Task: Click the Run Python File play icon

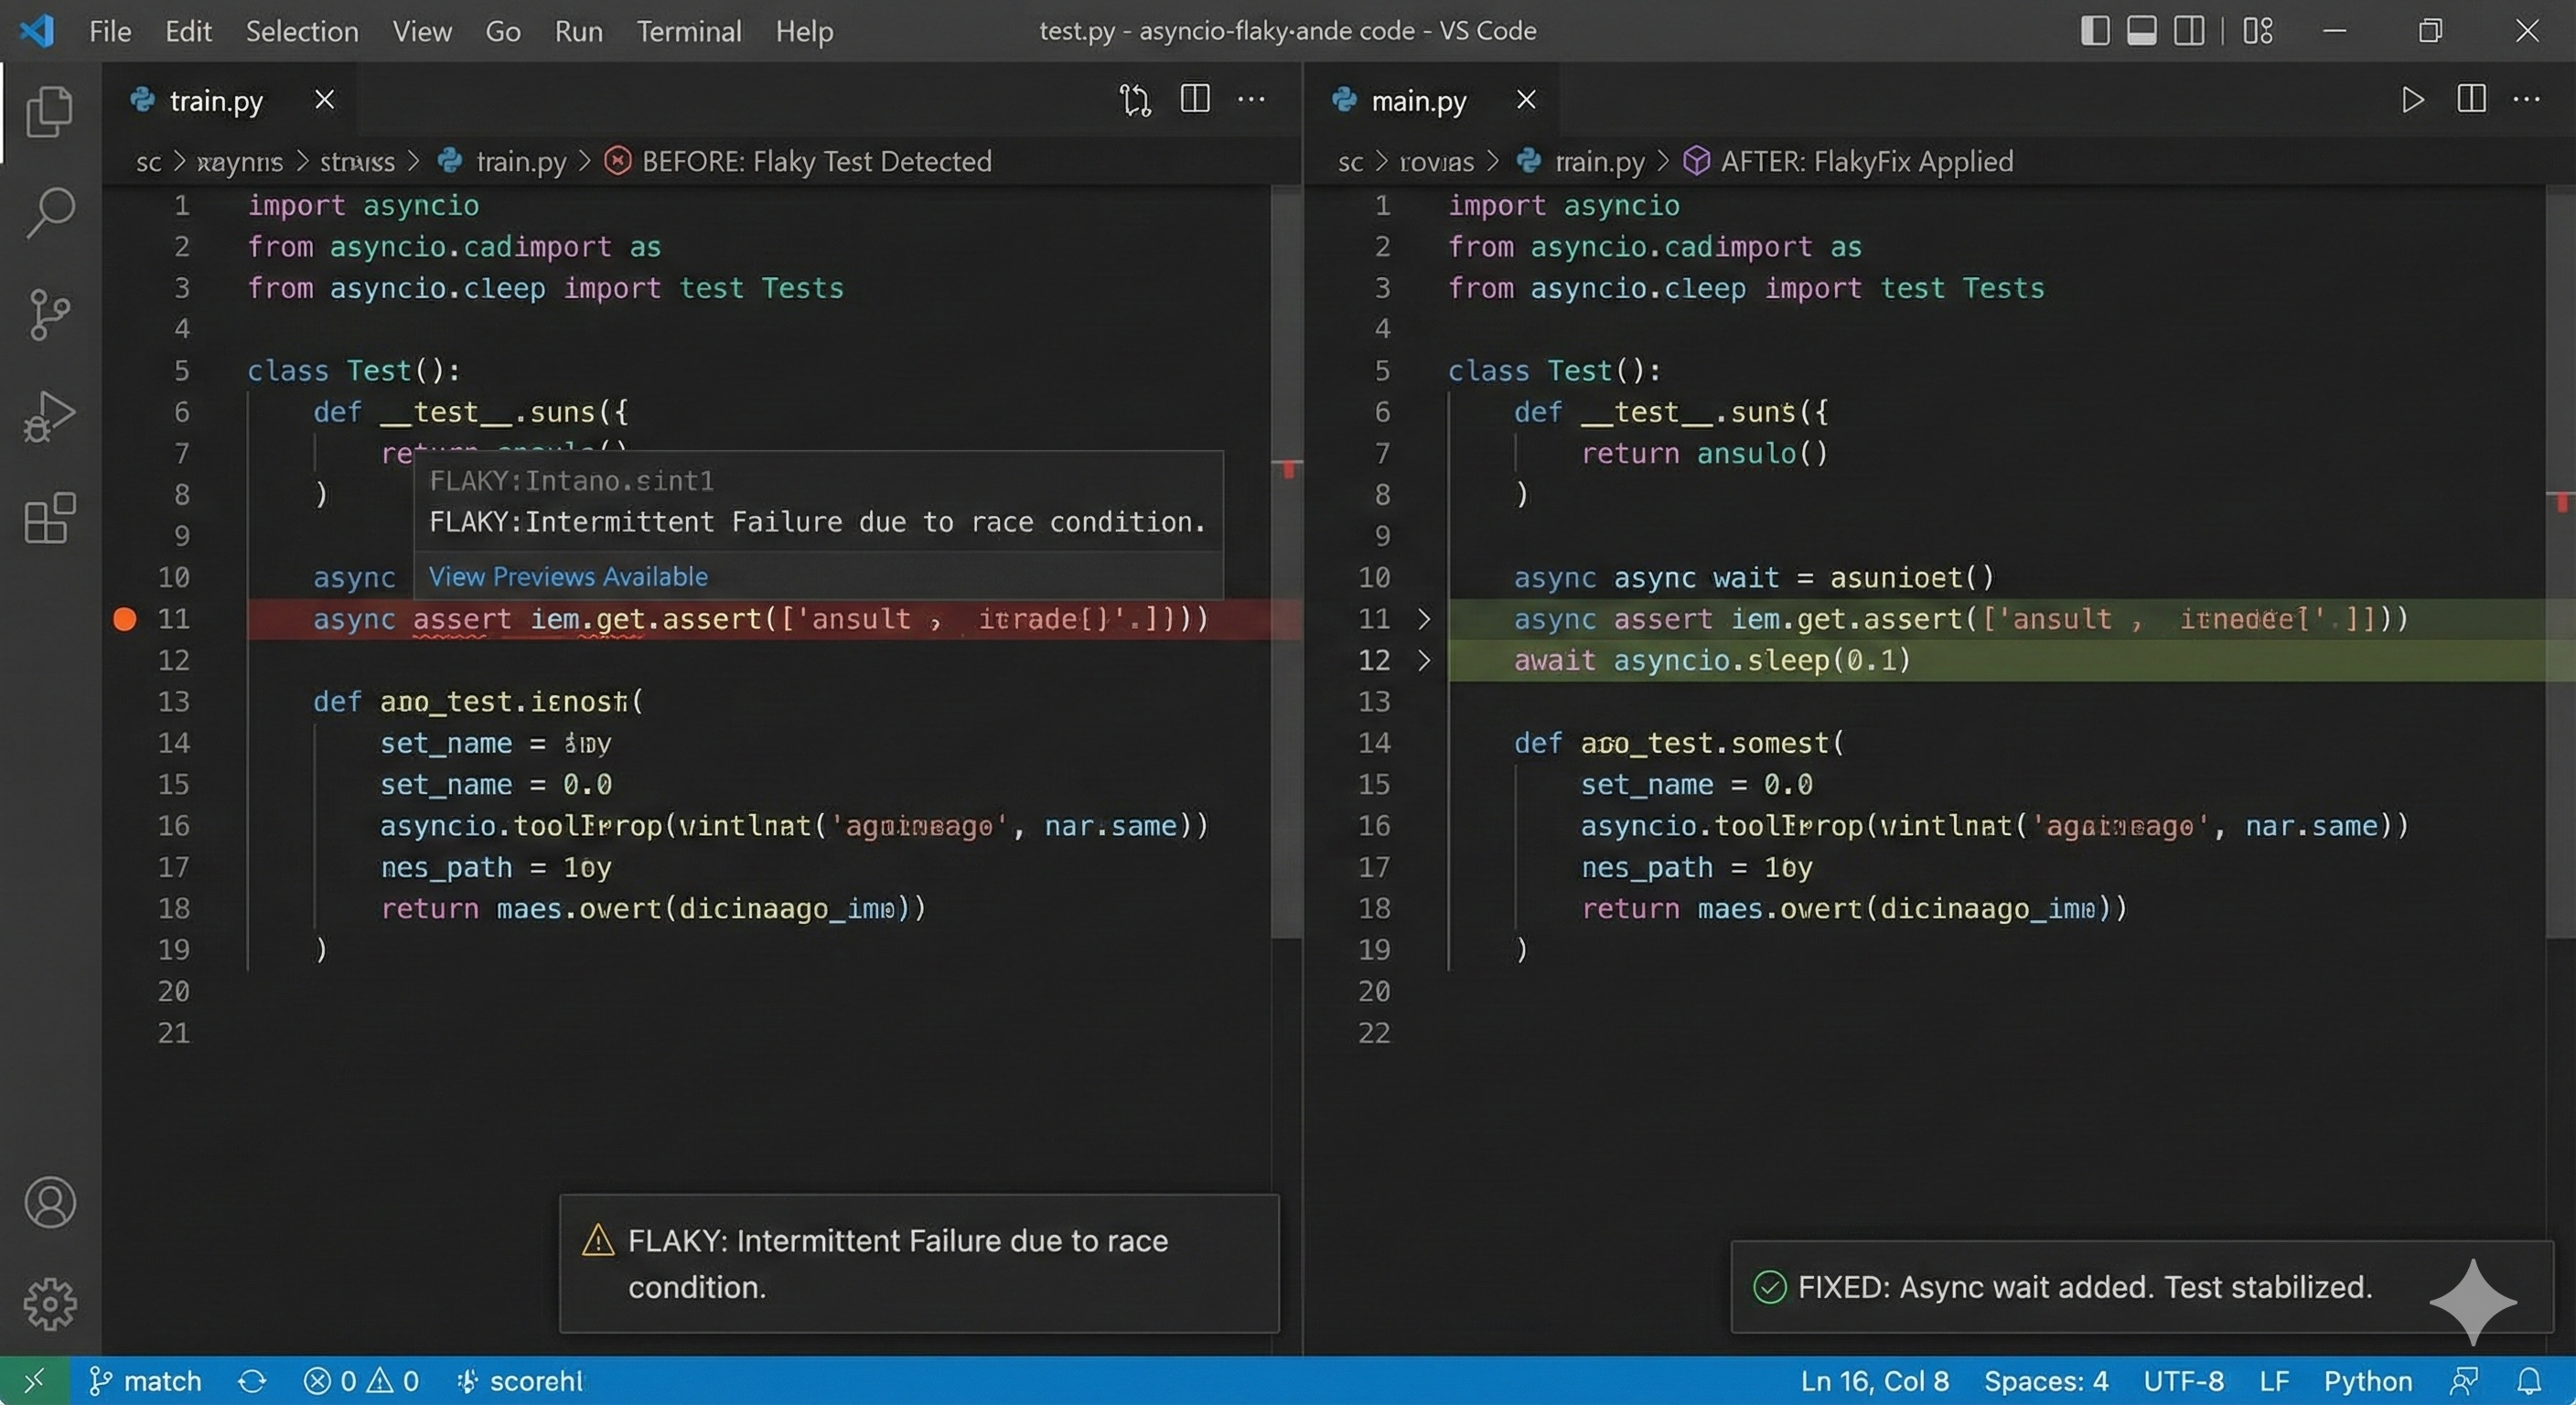Action: (x=2412, y=100)
